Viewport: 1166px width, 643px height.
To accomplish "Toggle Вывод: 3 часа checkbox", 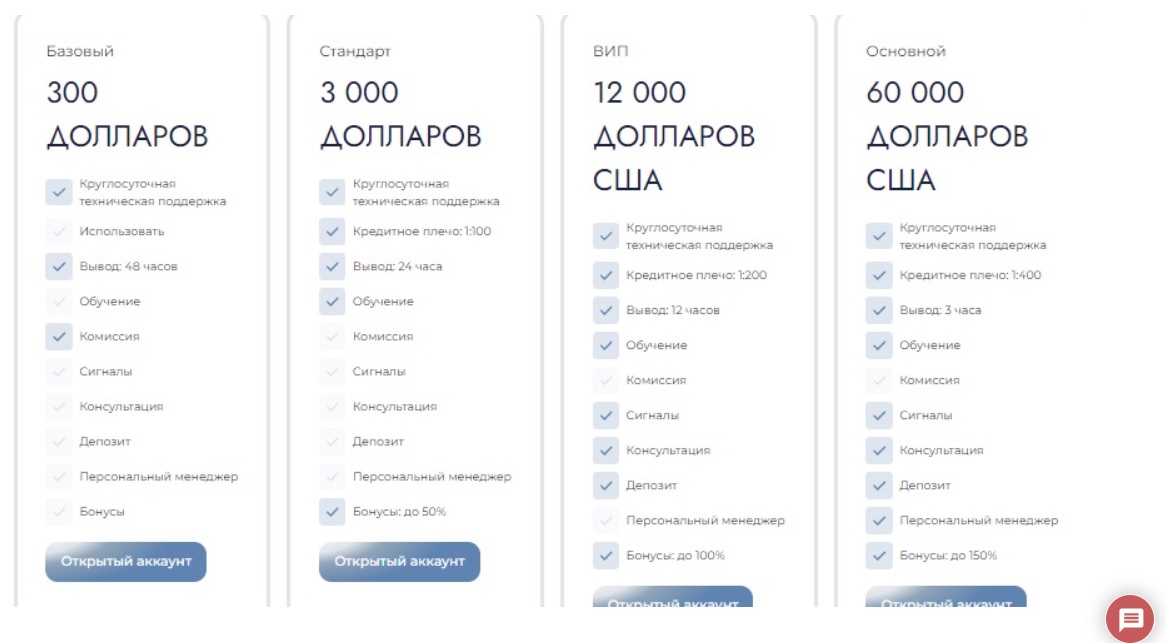I will [878, 310].
